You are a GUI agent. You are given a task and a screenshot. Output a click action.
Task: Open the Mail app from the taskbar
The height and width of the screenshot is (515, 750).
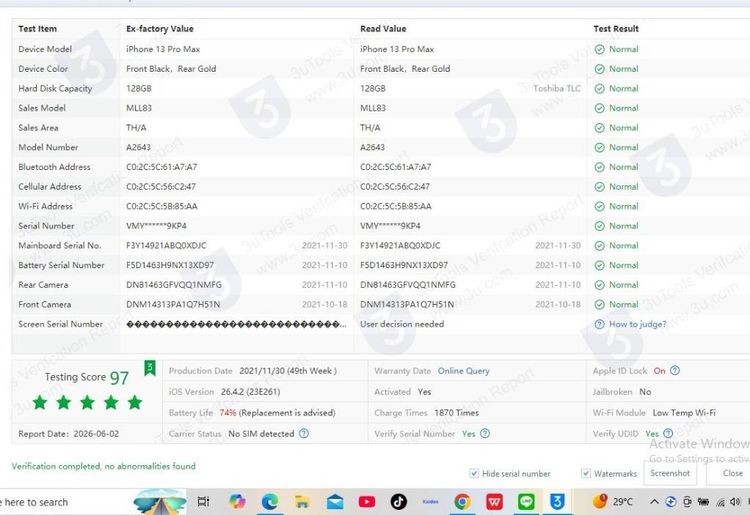coord(335,502)
